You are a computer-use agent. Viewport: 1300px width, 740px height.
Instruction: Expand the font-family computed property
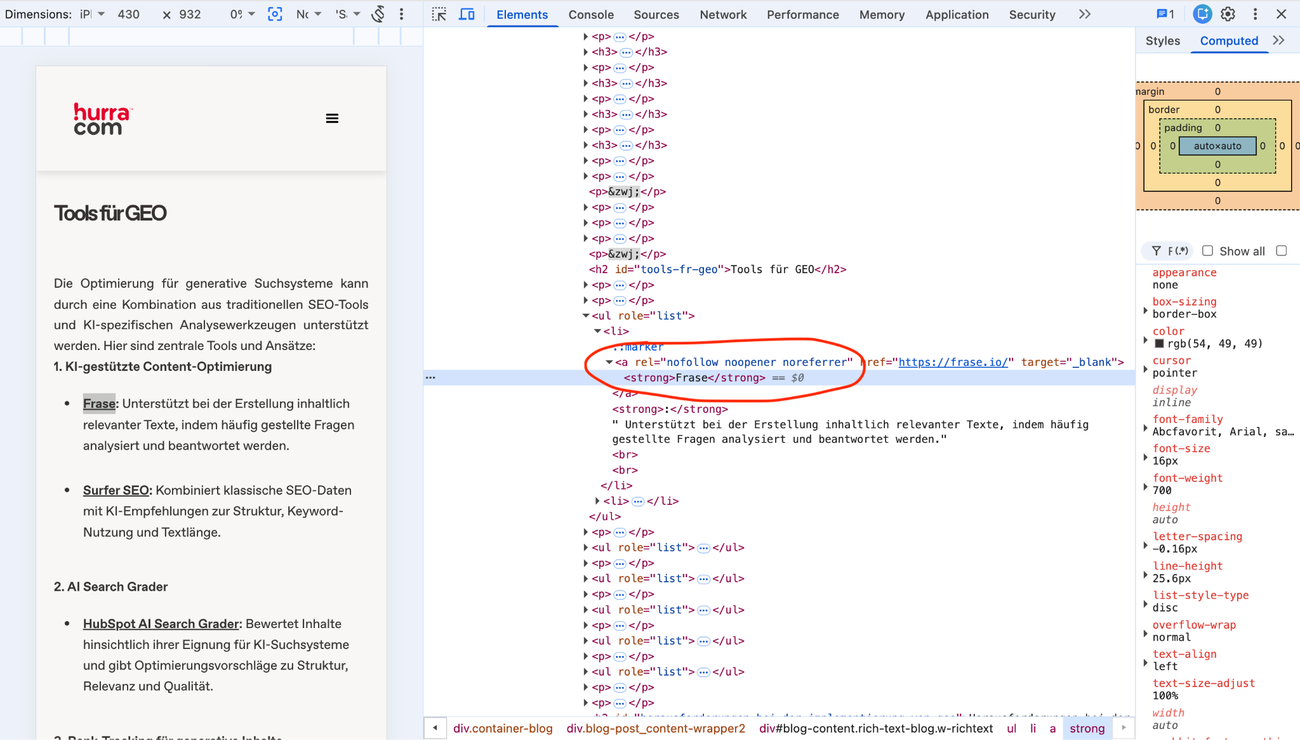(1146, 426)
